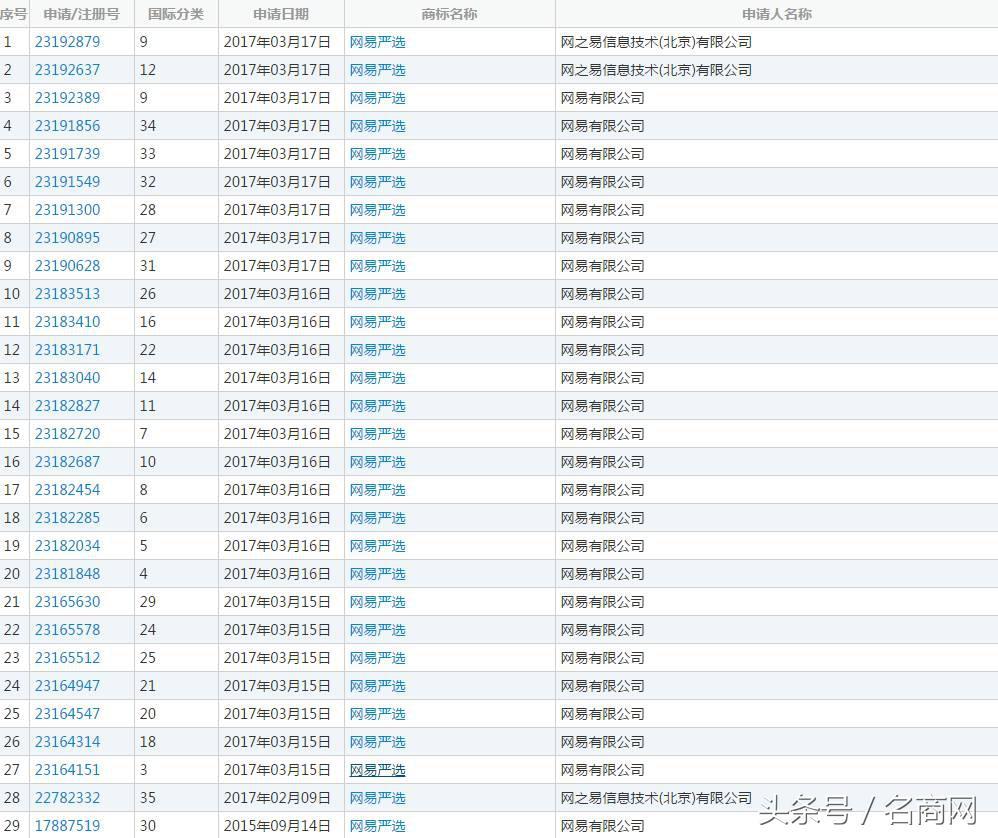Image resolution: width=998 pixels, height=838 pixels.
Task: Click 网易严选 link on the last row
Action: [378, 826]
